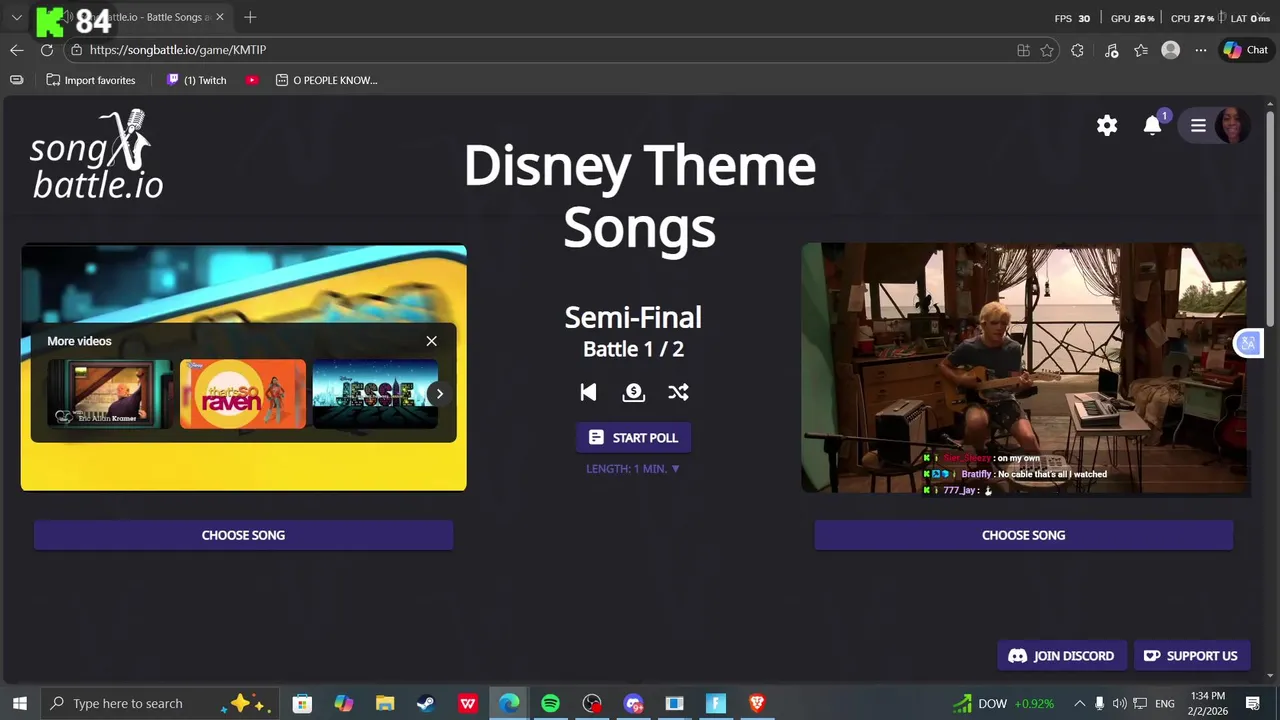Screen dimensions: 1280x720
Task: Open Spotify from the taskbar
Action: [x=550, y=703]
